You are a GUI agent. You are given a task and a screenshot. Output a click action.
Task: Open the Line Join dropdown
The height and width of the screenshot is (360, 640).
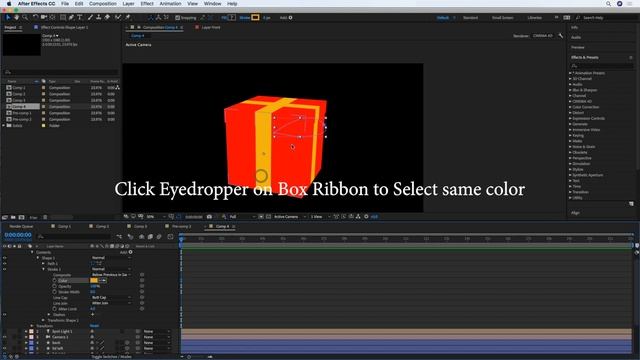pos(111,303)
